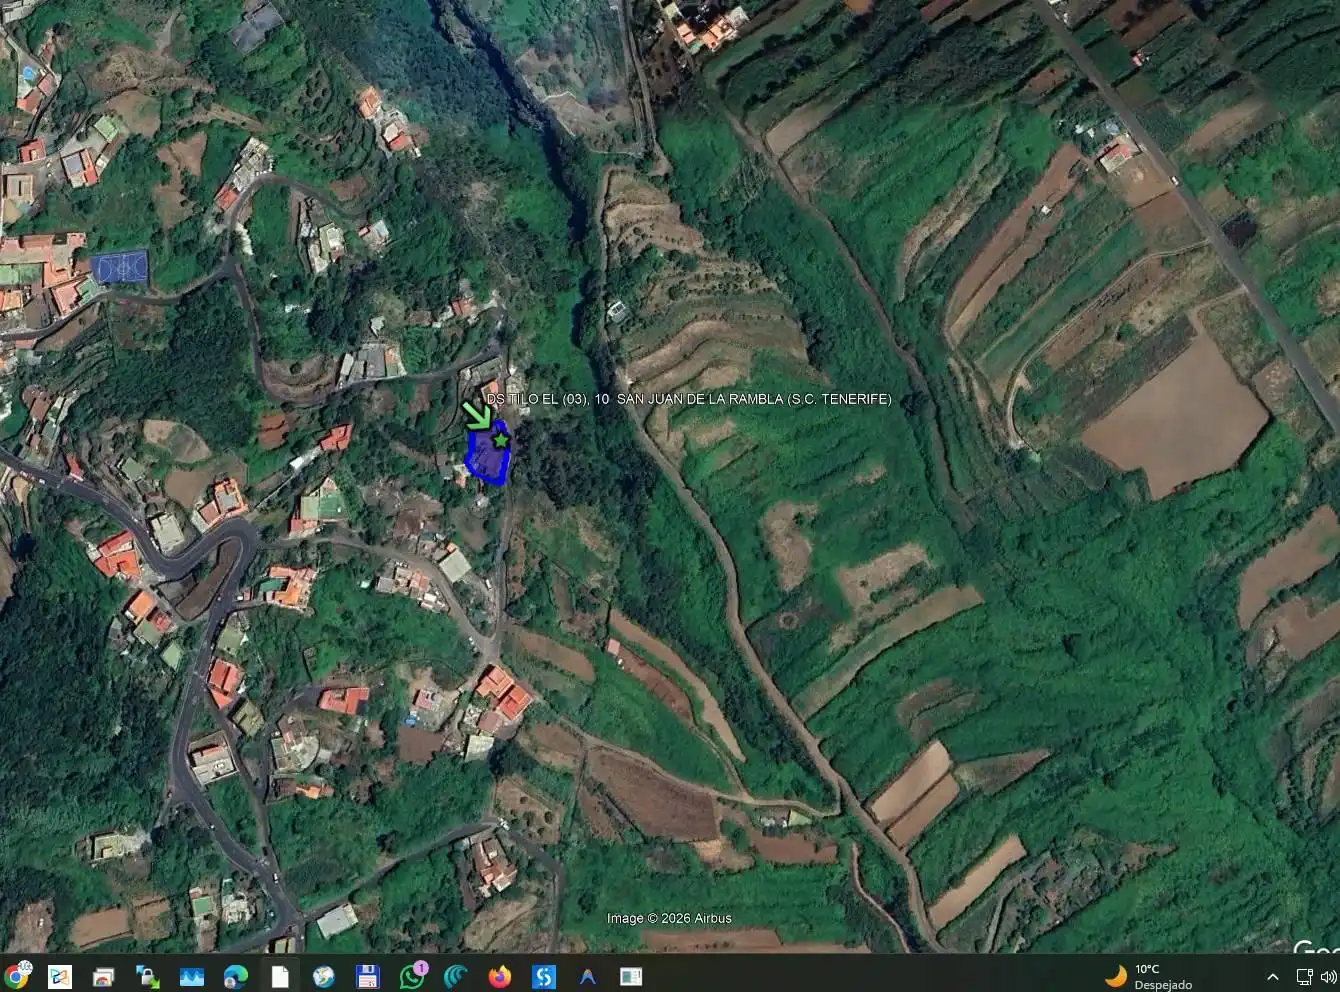Click the green star placemark on map
The height and width of the screenshot is (992, 1340).
pyautogui.click(x=501, y=439)
